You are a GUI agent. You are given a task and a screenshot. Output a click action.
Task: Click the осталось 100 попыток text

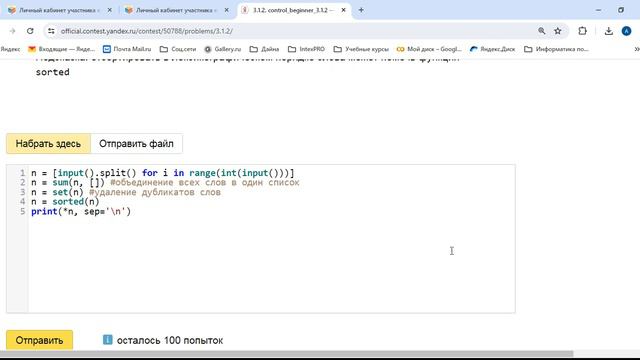[x=170, y=340]
